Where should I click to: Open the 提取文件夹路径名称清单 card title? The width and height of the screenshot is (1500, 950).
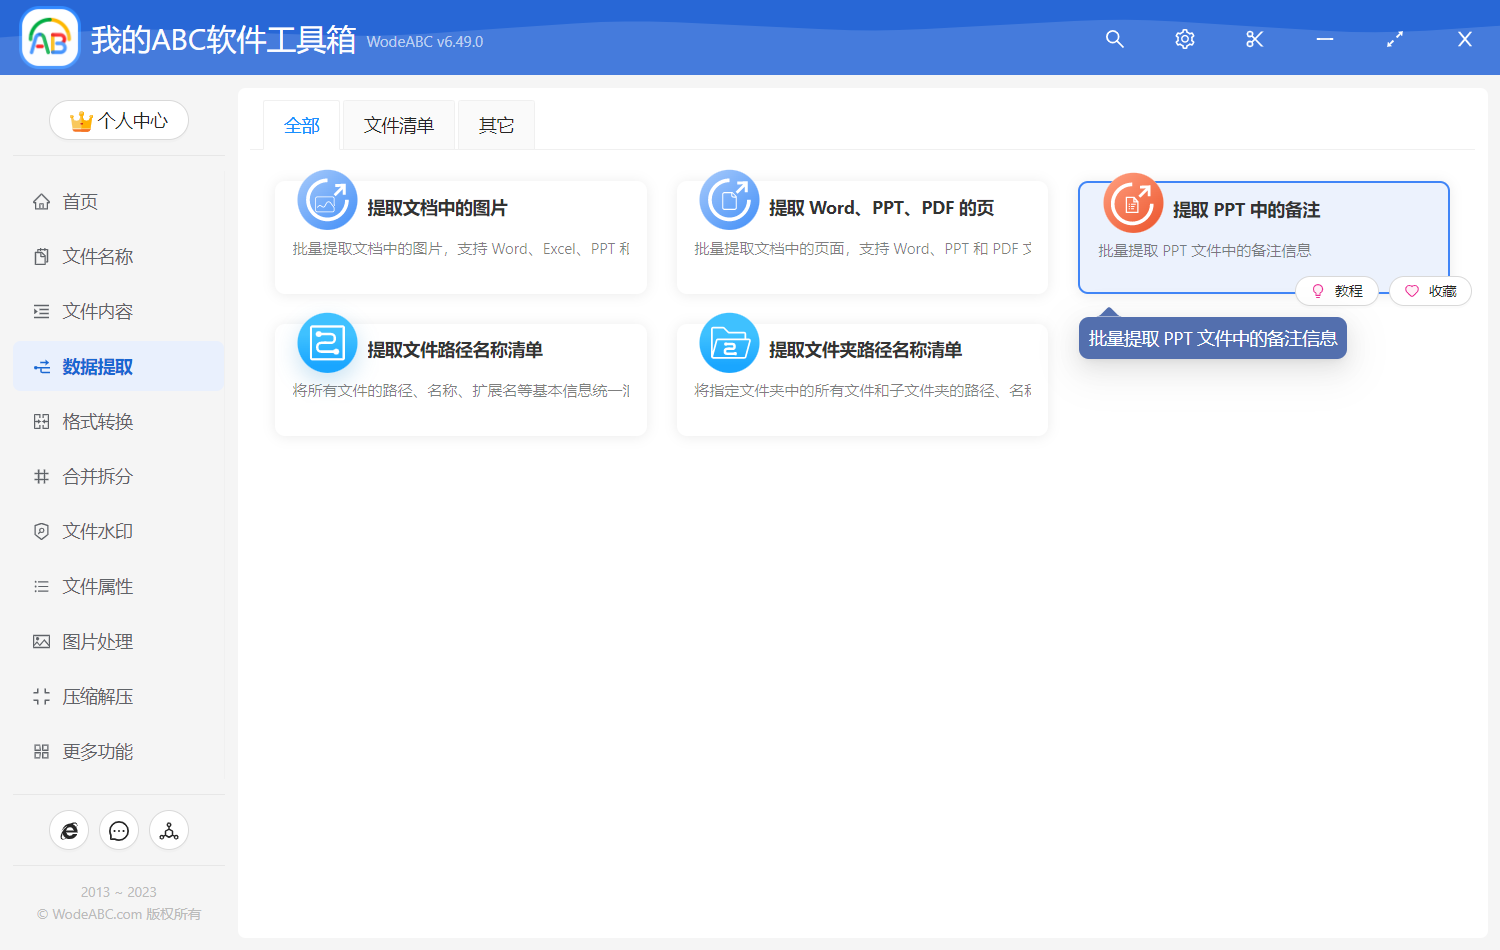[865, 350]
